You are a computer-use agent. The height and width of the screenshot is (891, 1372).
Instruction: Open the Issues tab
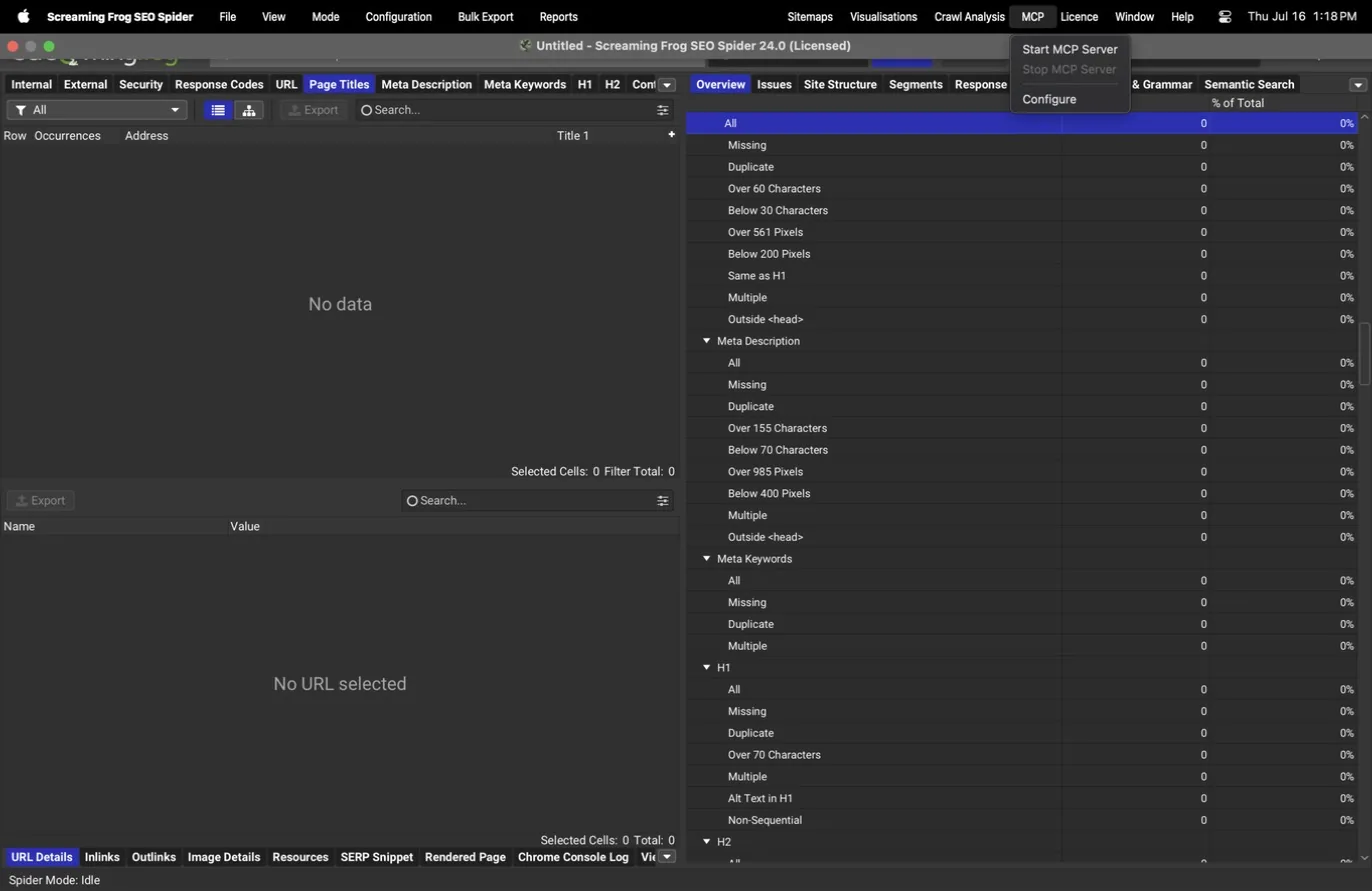774,85
